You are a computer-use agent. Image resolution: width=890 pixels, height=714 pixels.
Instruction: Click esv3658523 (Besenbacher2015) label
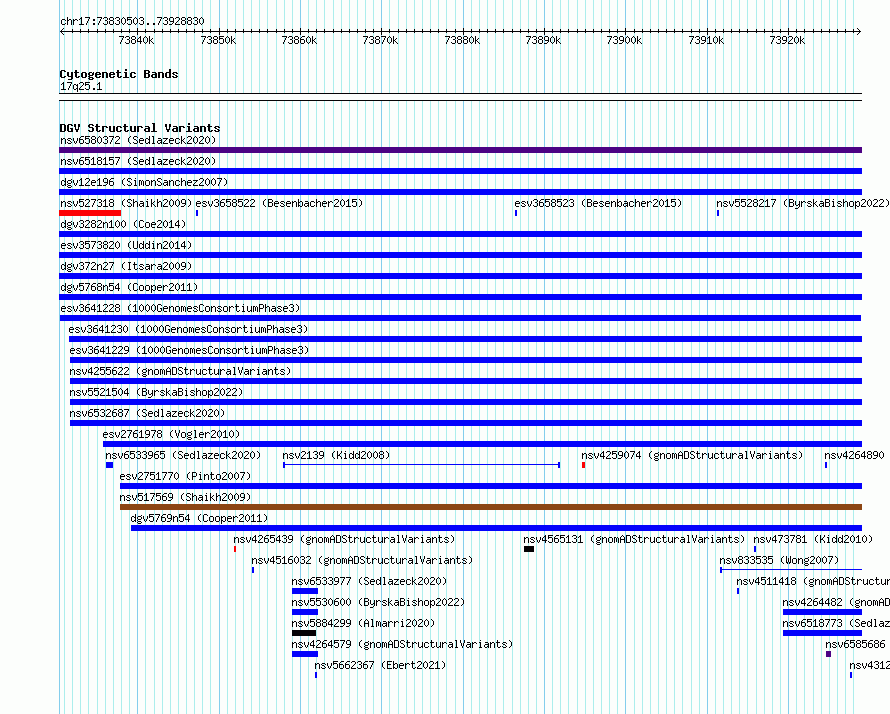pos(598,203)
